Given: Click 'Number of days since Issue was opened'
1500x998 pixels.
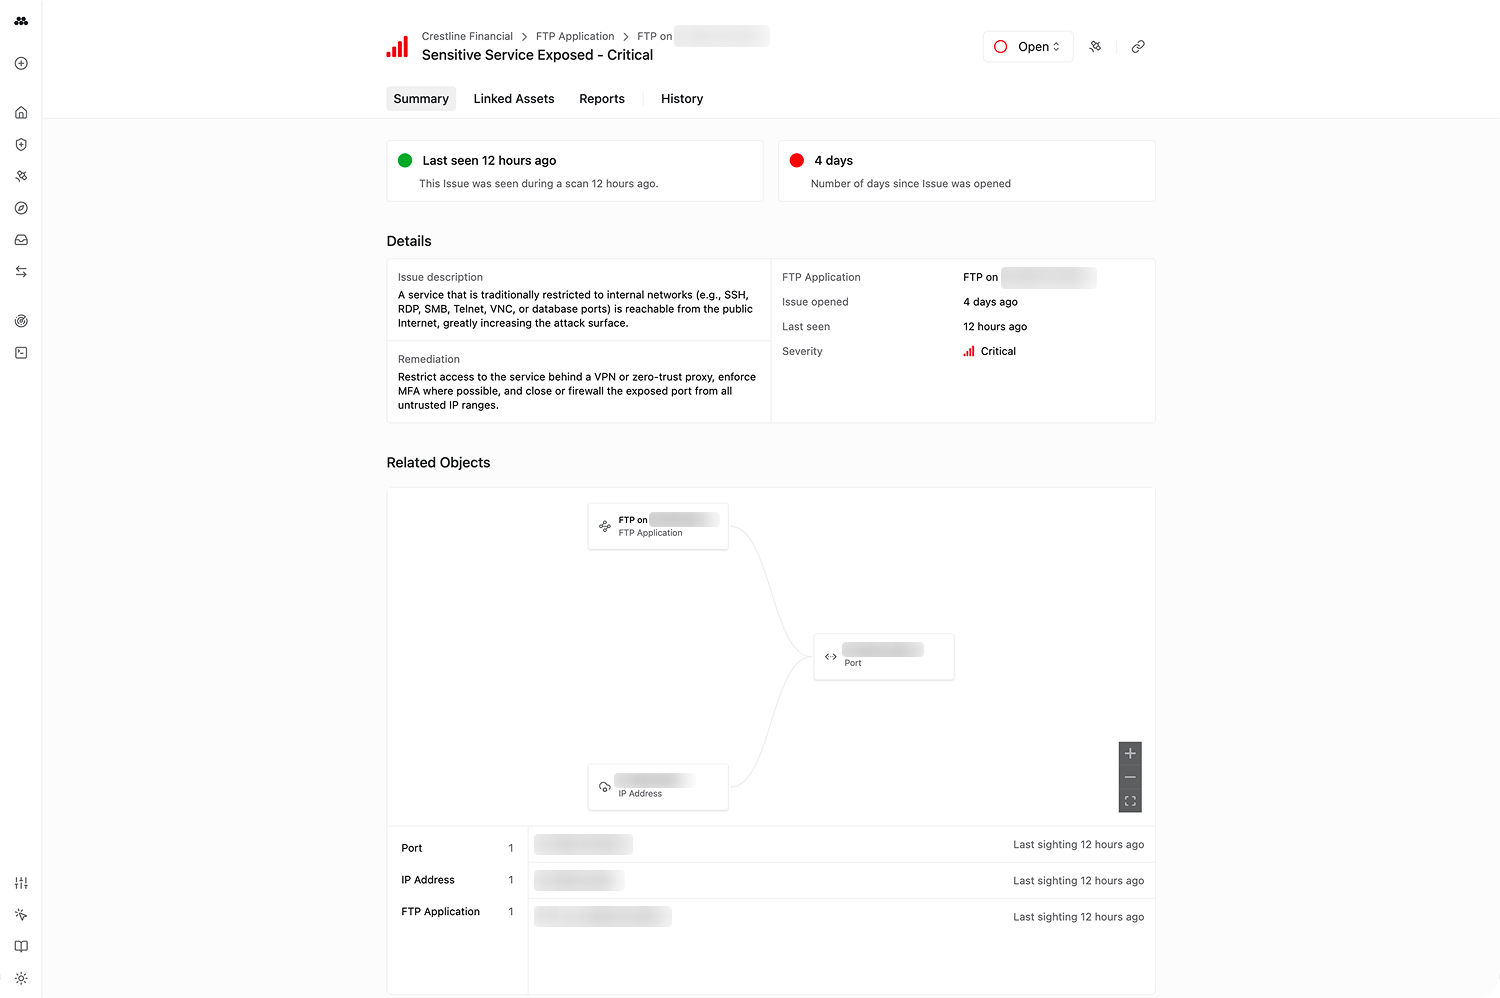Looking at the screenshot, I should (x=911, y=184).
